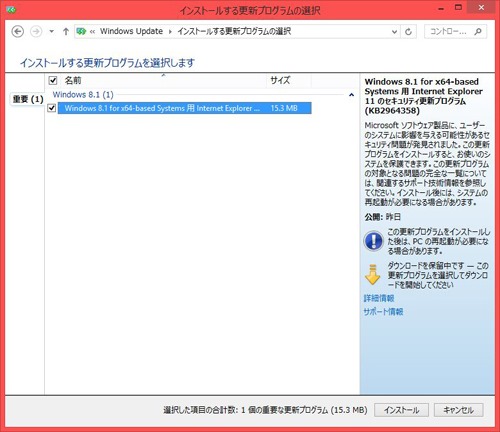The image size is (500, 432).
Task: Uncheck the Internet Explorer update checkbox
Action: coord(52,108)
